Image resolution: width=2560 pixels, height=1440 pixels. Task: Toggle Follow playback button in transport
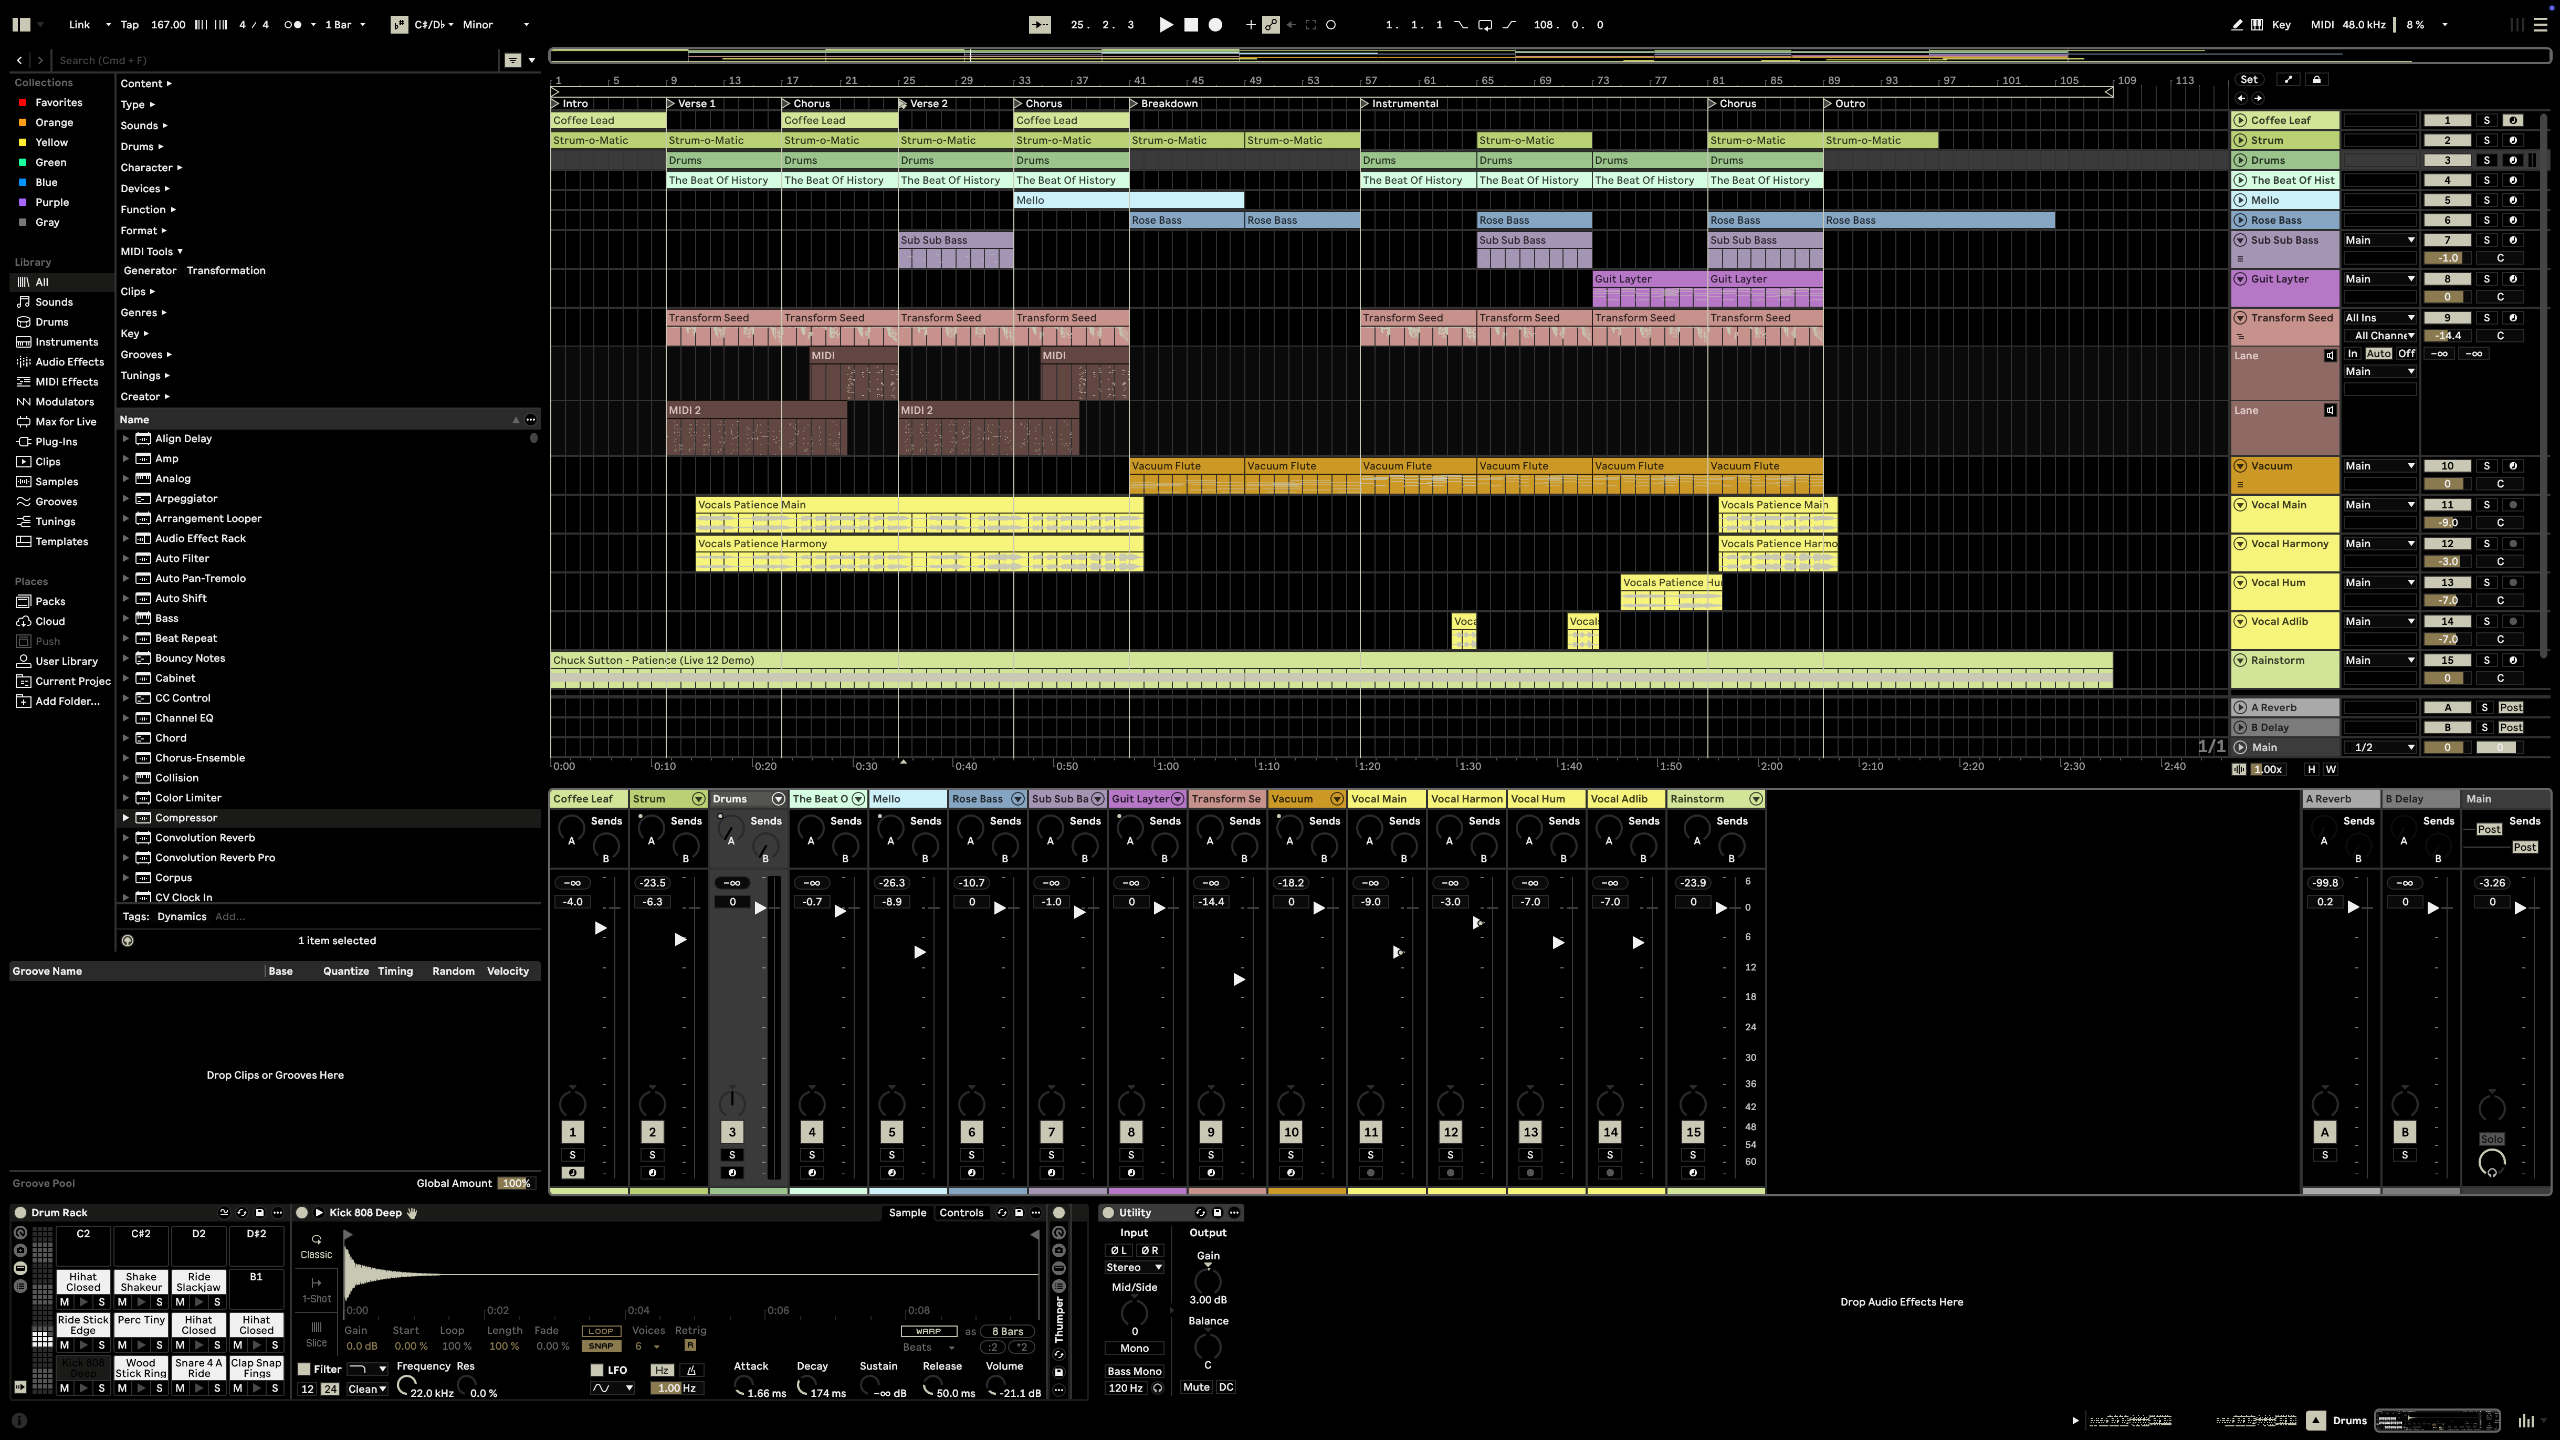(1039, 25)
